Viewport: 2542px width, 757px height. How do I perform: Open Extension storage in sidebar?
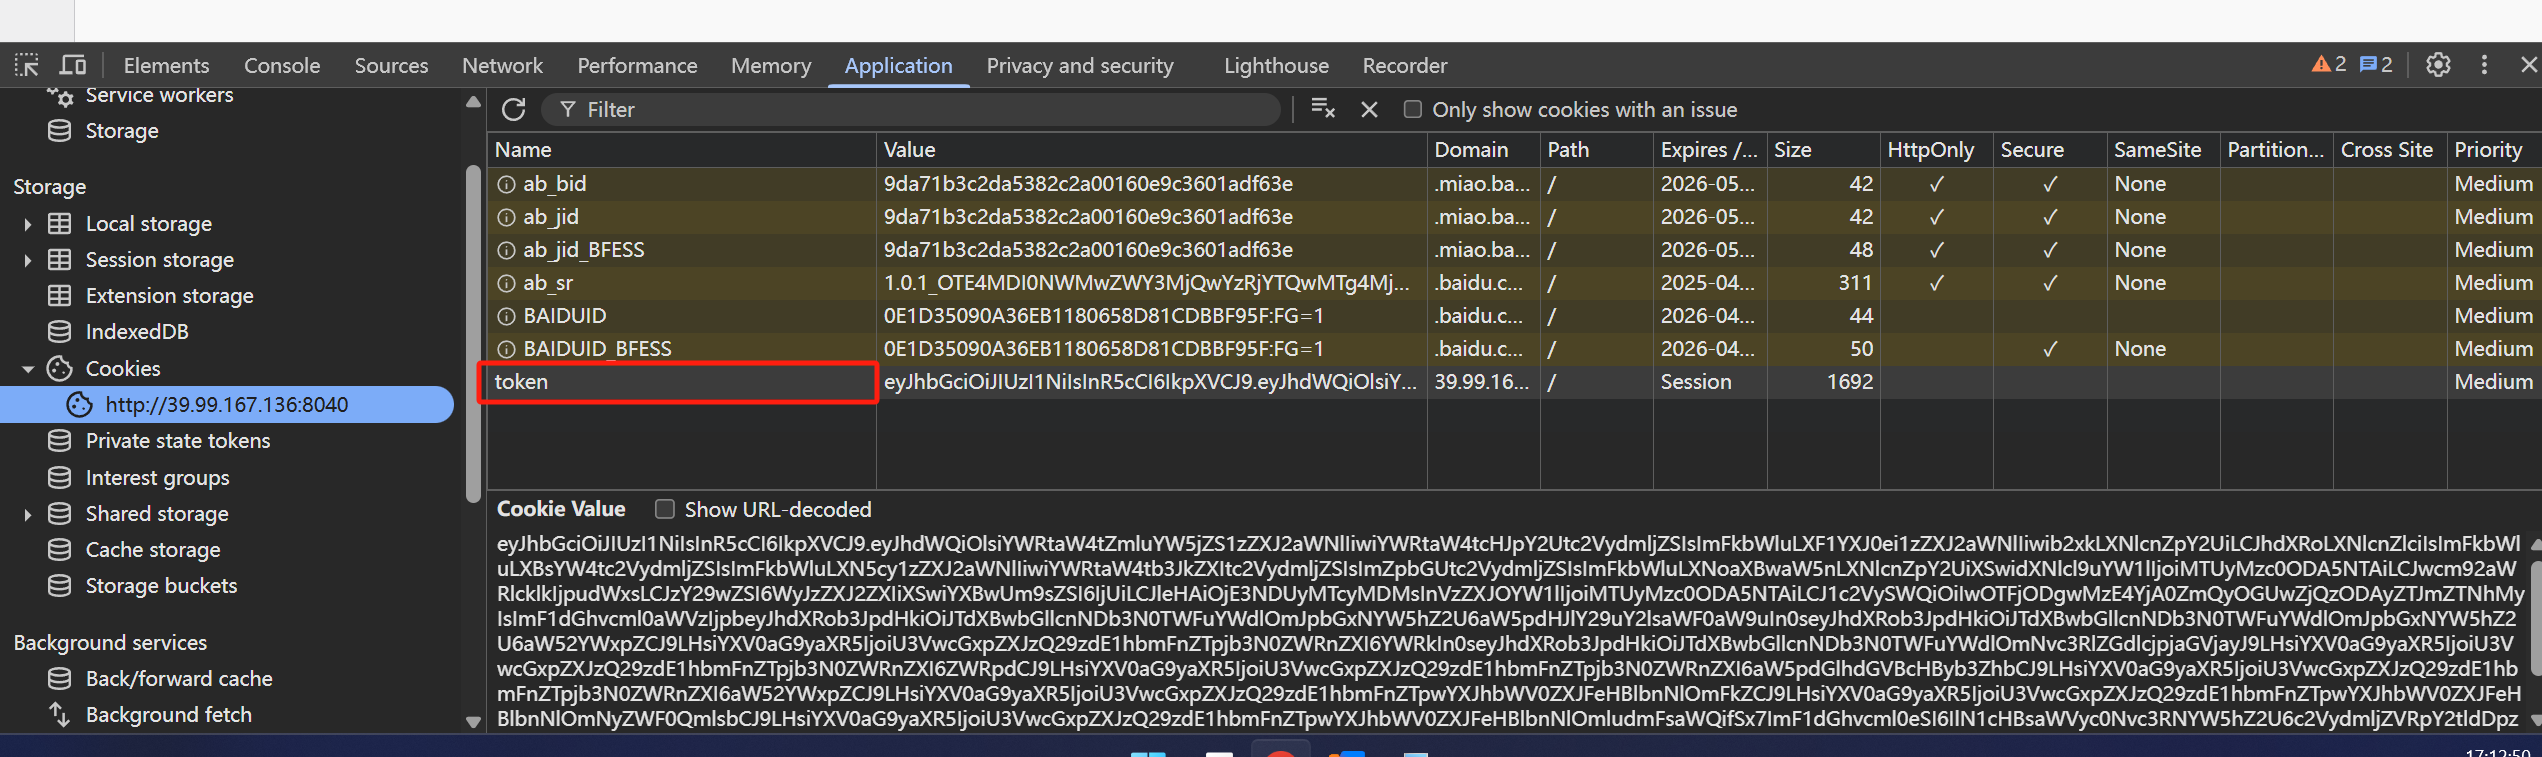point(169,296)
